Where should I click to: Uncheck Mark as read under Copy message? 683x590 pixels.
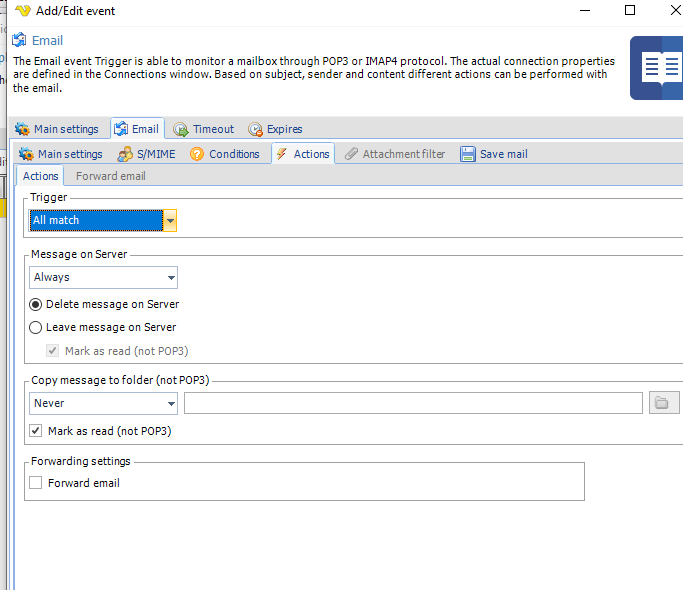click(37, 431)
